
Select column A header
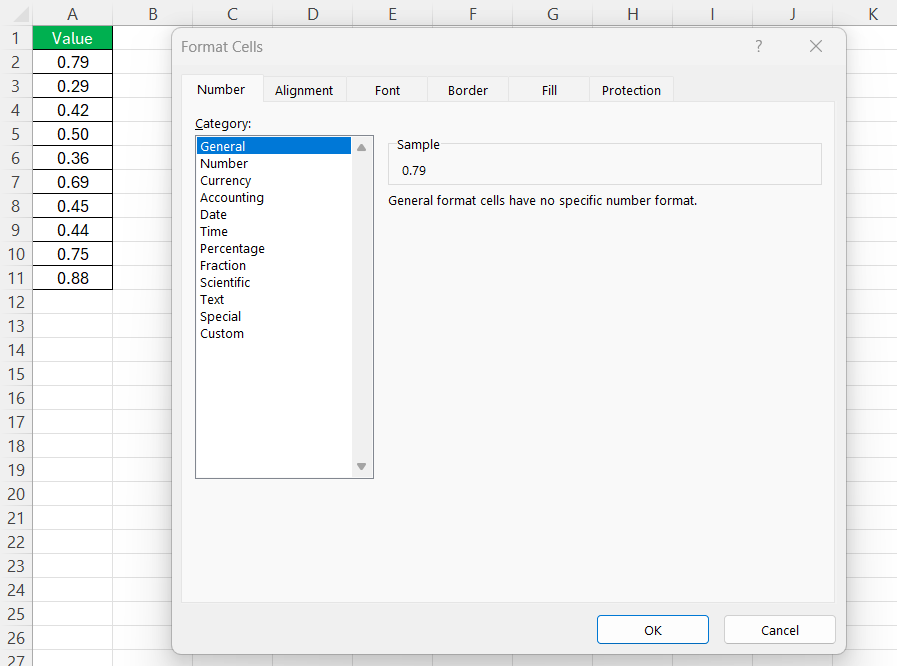click(x=73, y=14)
